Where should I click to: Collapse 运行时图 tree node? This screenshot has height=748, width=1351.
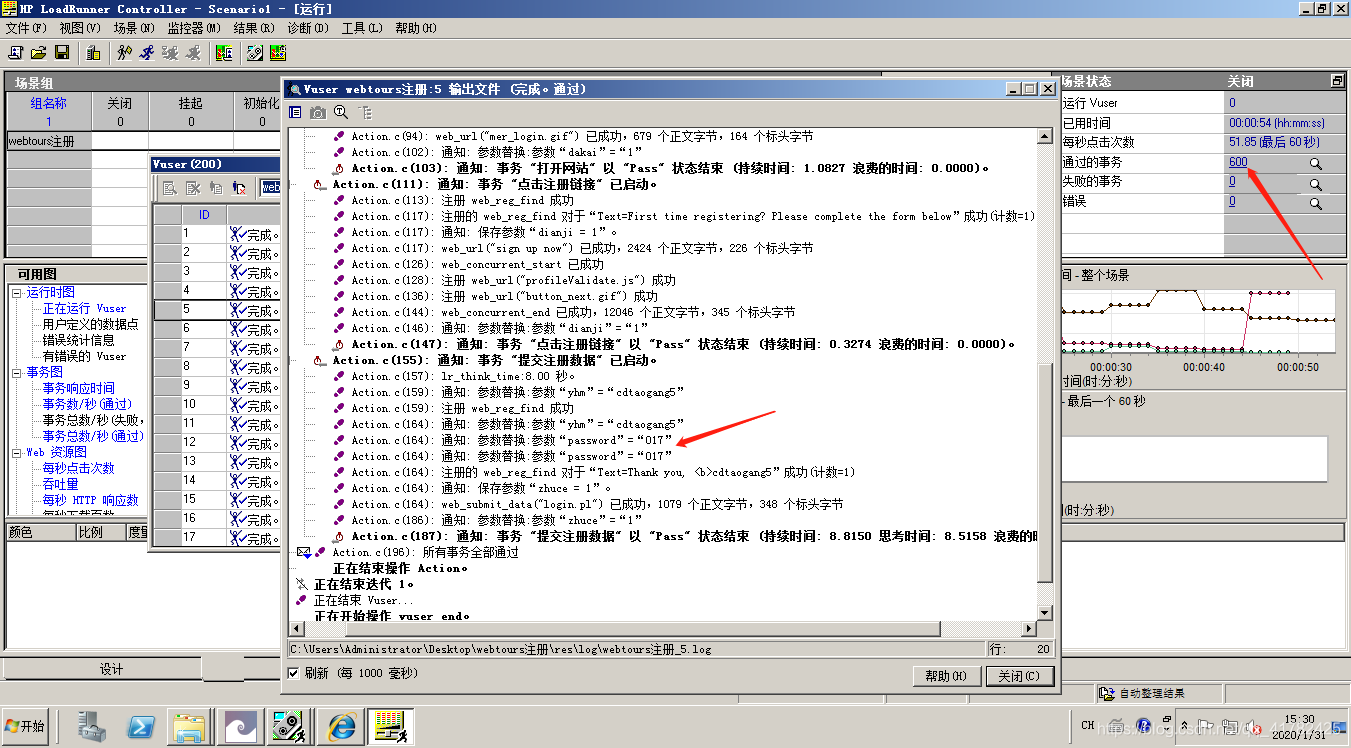pyautogui.click(x=17, y=293)
